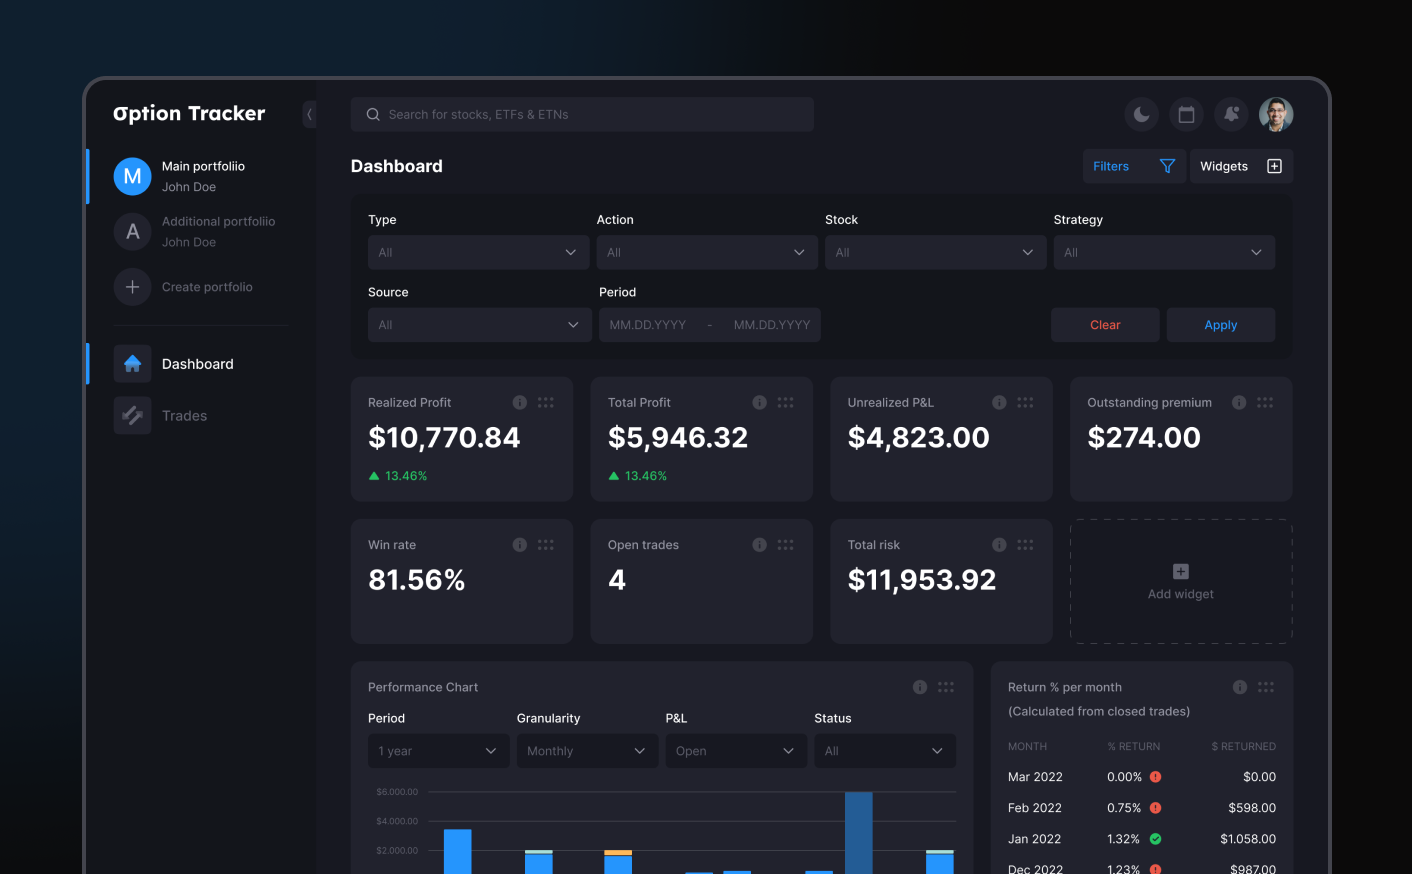Expand the Strategy dropdown showing All

click(1164, 252)
